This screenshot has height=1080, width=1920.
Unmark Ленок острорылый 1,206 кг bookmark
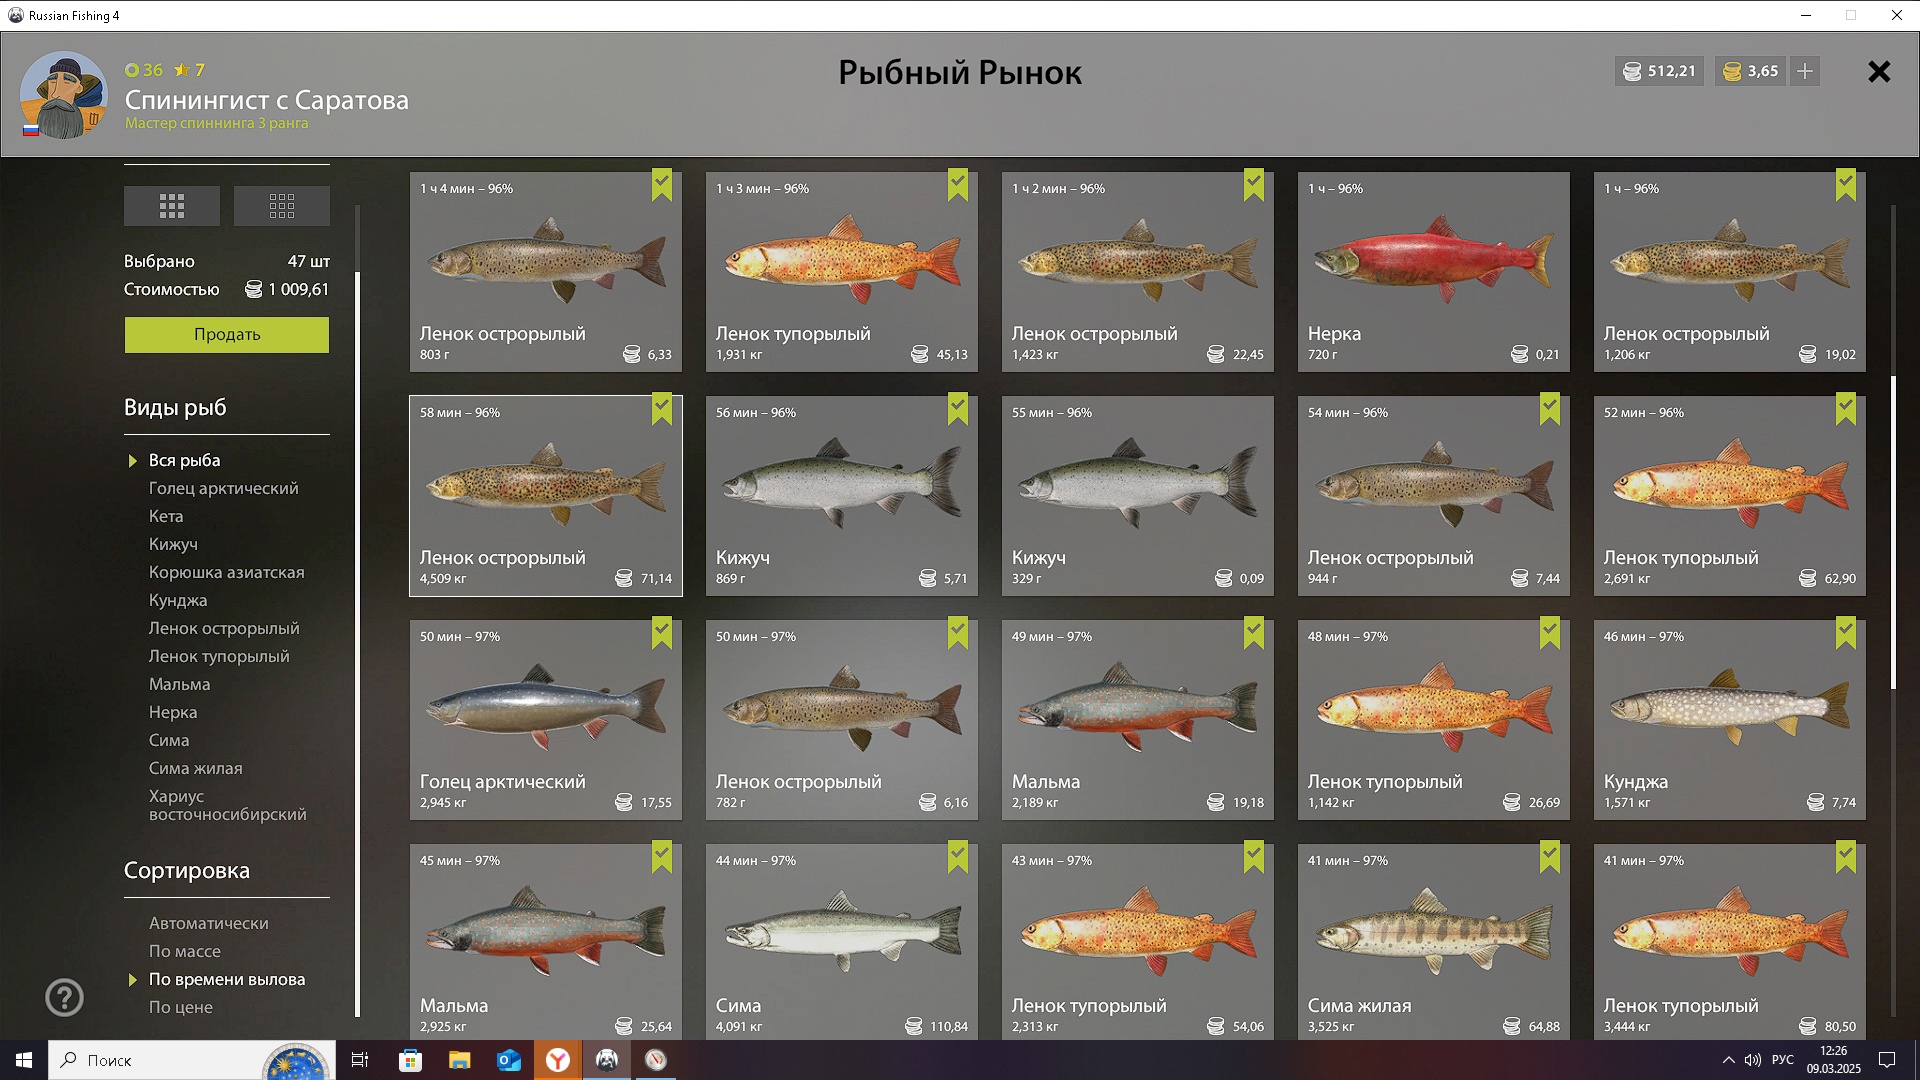(x=1846, y=186)
